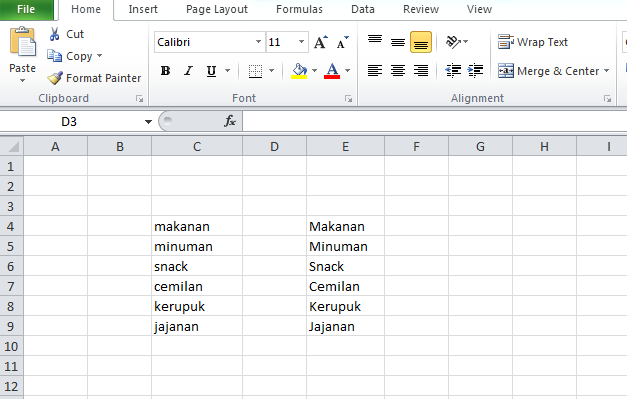Click the Paste clipboard icon
This screenshot has height=399, width=627.
pos(22,42)
